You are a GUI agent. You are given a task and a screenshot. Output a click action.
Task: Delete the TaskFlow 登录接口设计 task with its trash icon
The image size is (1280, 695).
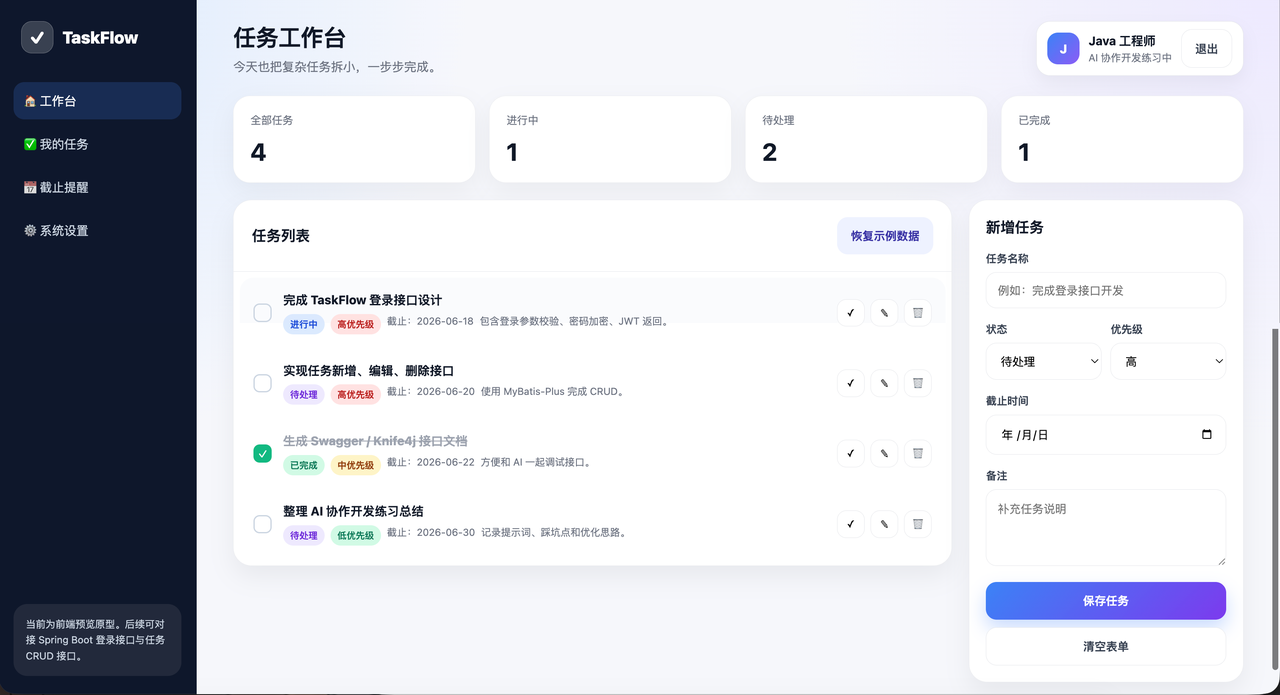[918, 313]
